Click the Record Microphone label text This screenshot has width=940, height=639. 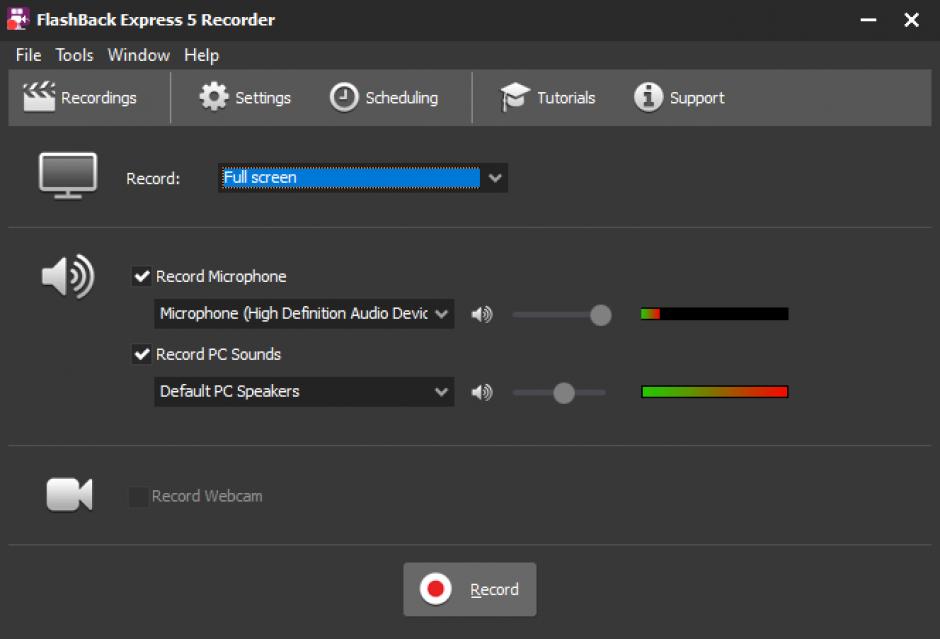pyautogui.click(x=221, y=276)
